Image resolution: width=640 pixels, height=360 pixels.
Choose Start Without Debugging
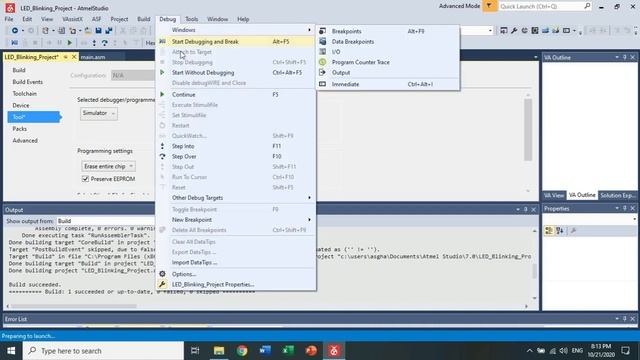pos(236,73)
